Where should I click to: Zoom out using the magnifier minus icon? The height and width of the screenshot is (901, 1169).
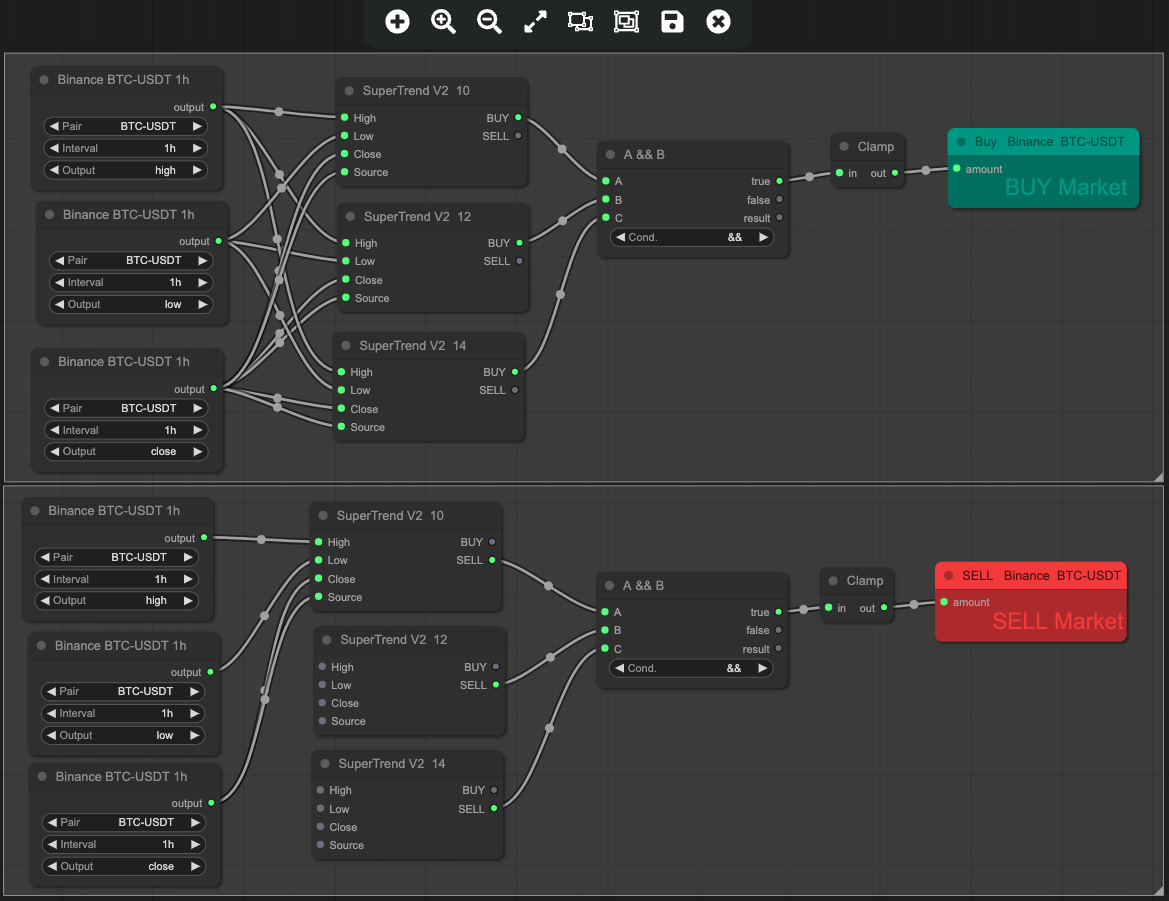[489, 21]
